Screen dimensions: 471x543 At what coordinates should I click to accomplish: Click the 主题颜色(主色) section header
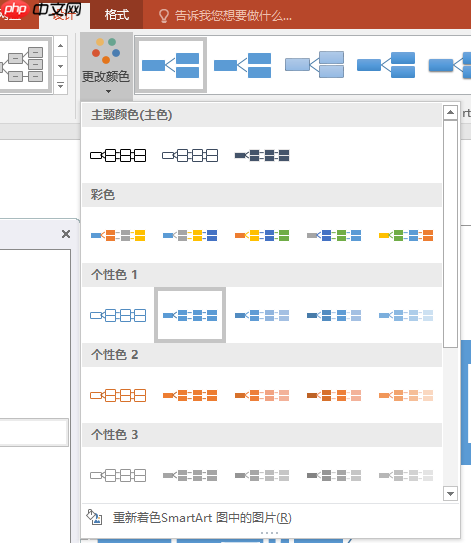(x=262, y=115)
